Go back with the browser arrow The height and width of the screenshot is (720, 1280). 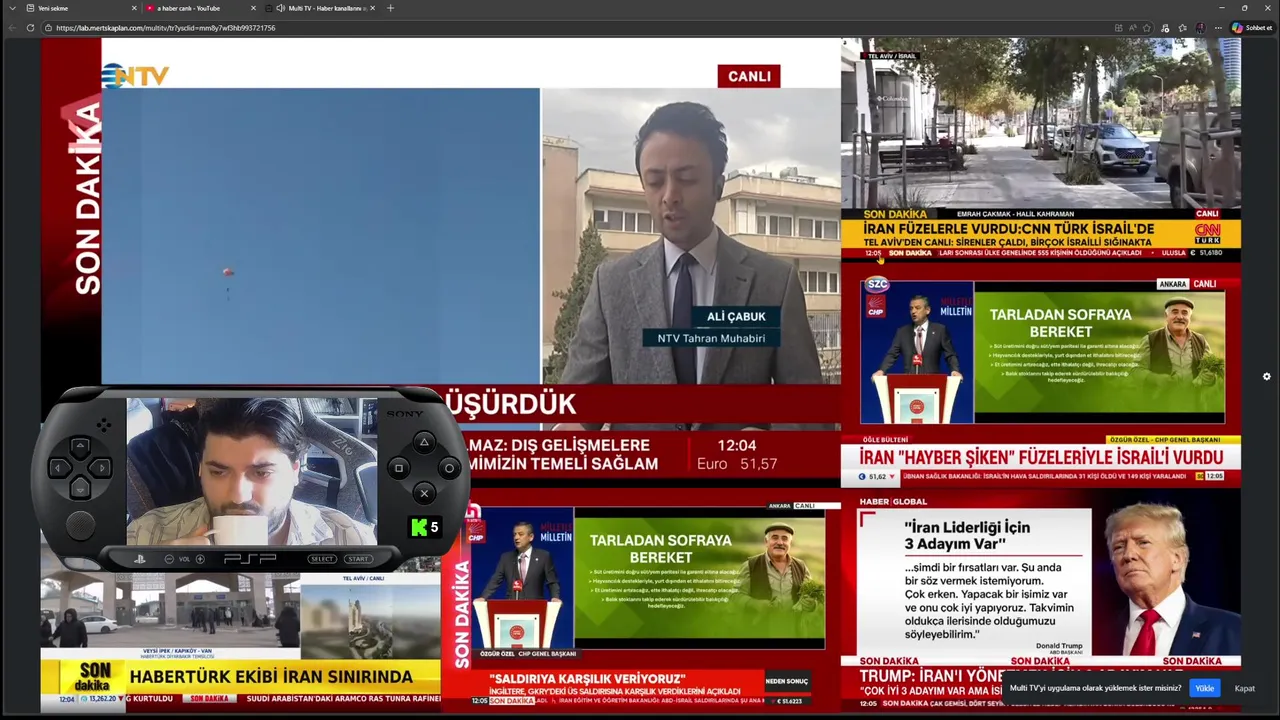tap(12, 28)
